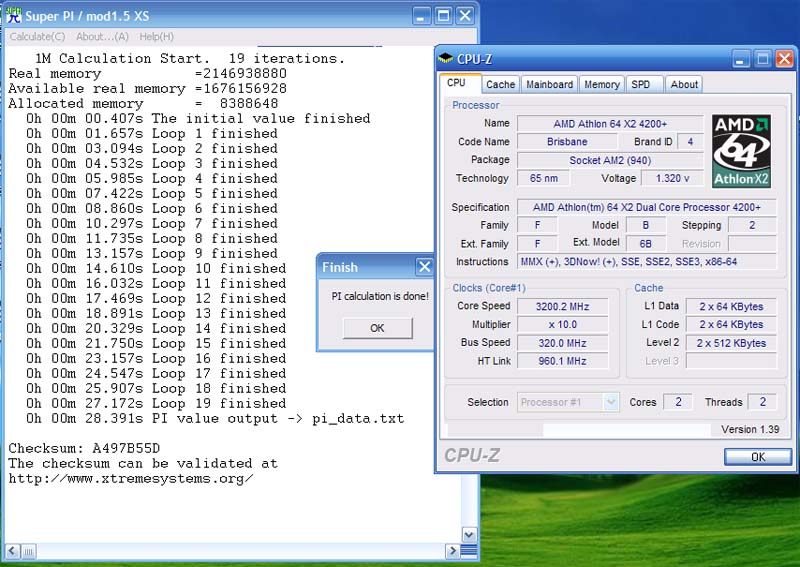Close the CPU-Z window
Image resolution: width=800 pixels, height=567 pixels.
click(x=784, y=59)
